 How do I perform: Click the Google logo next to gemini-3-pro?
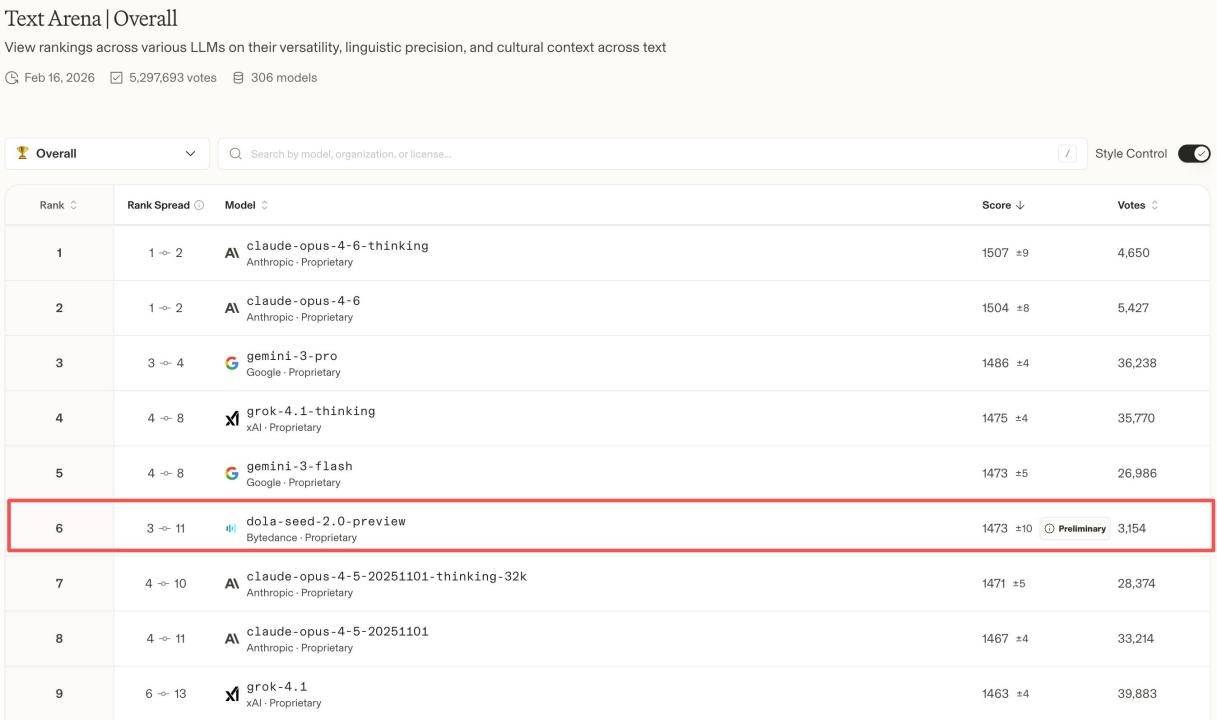coord(232,363)
